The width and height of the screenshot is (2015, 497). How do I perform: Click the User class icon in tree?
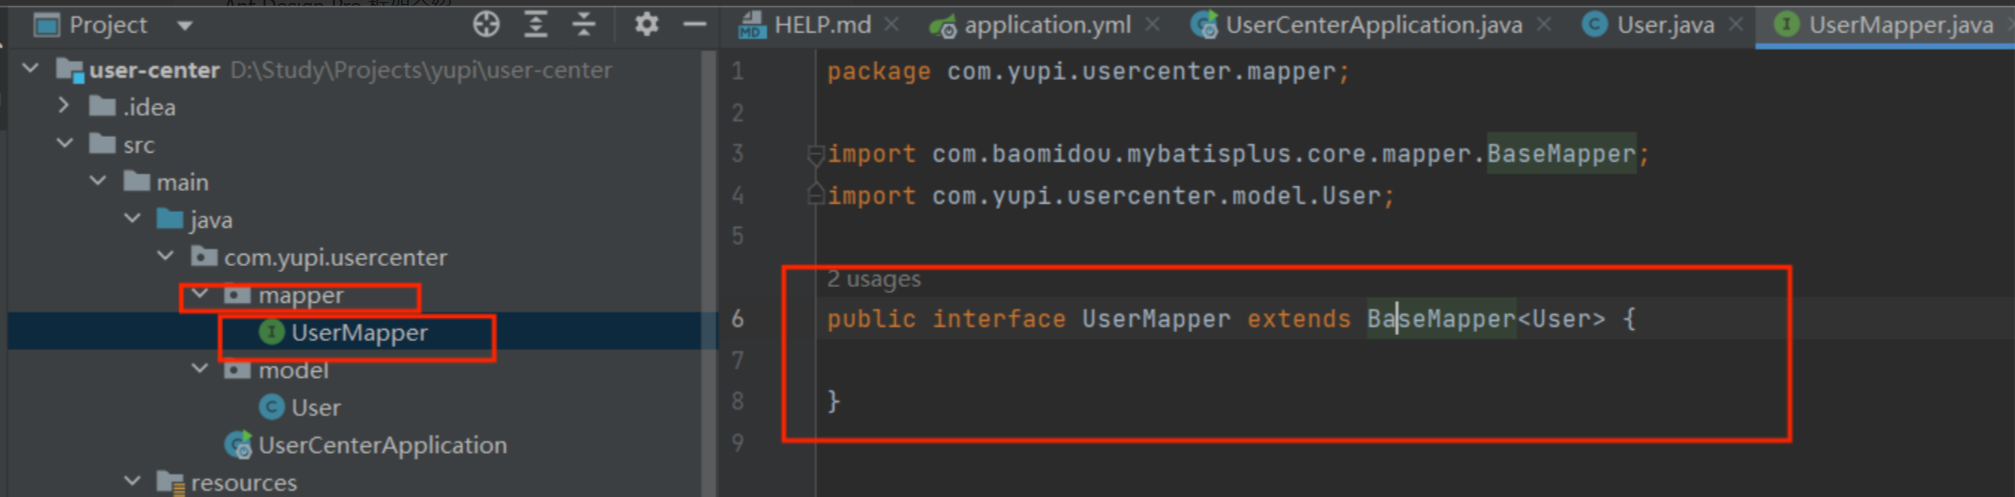tap(272, 407)
